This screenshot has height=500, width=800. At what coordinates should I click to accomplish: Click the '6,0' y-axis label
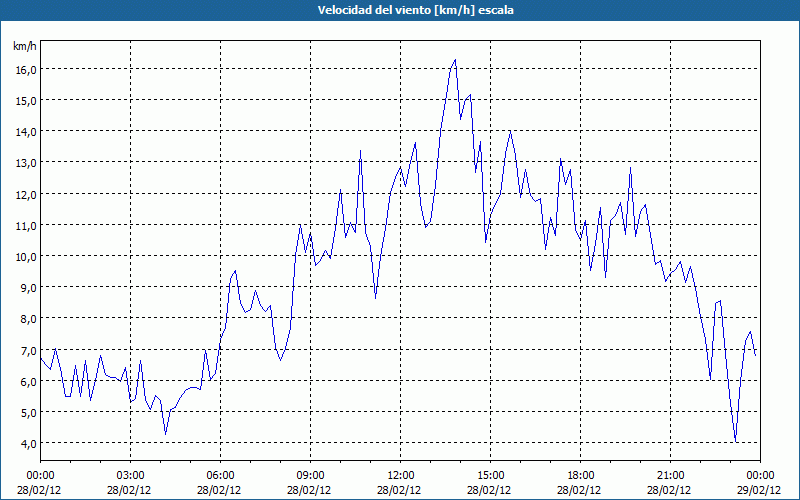29,382
